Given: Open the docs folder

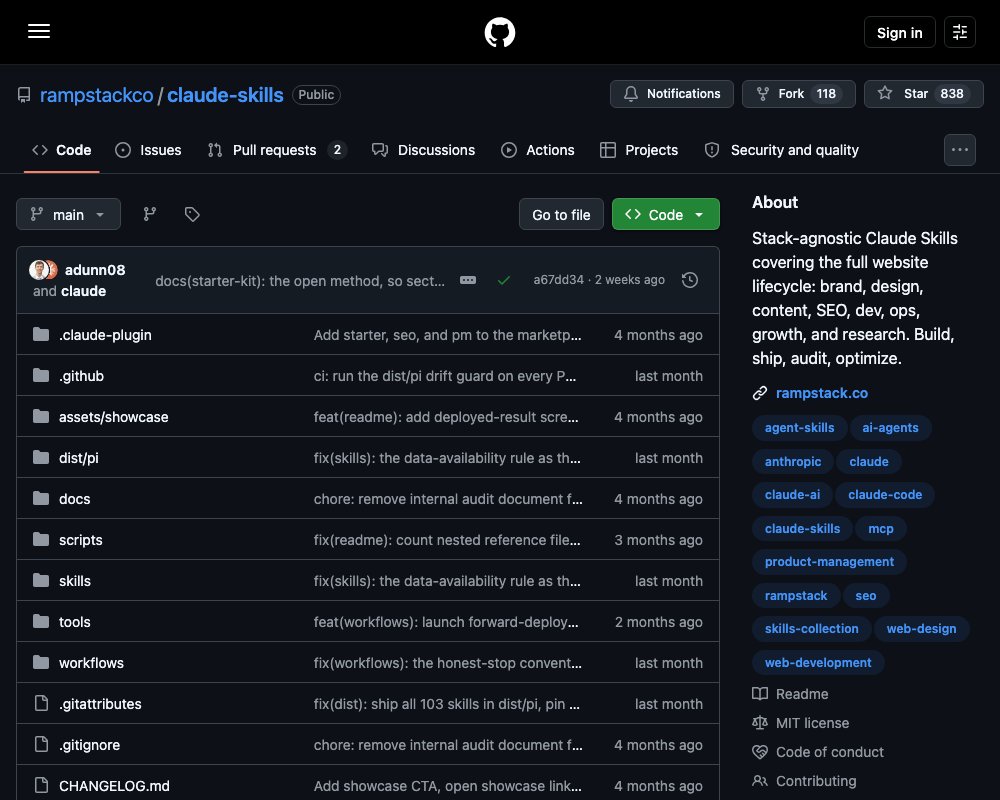Looking at the screenshot, I should [x=75, y=499].
